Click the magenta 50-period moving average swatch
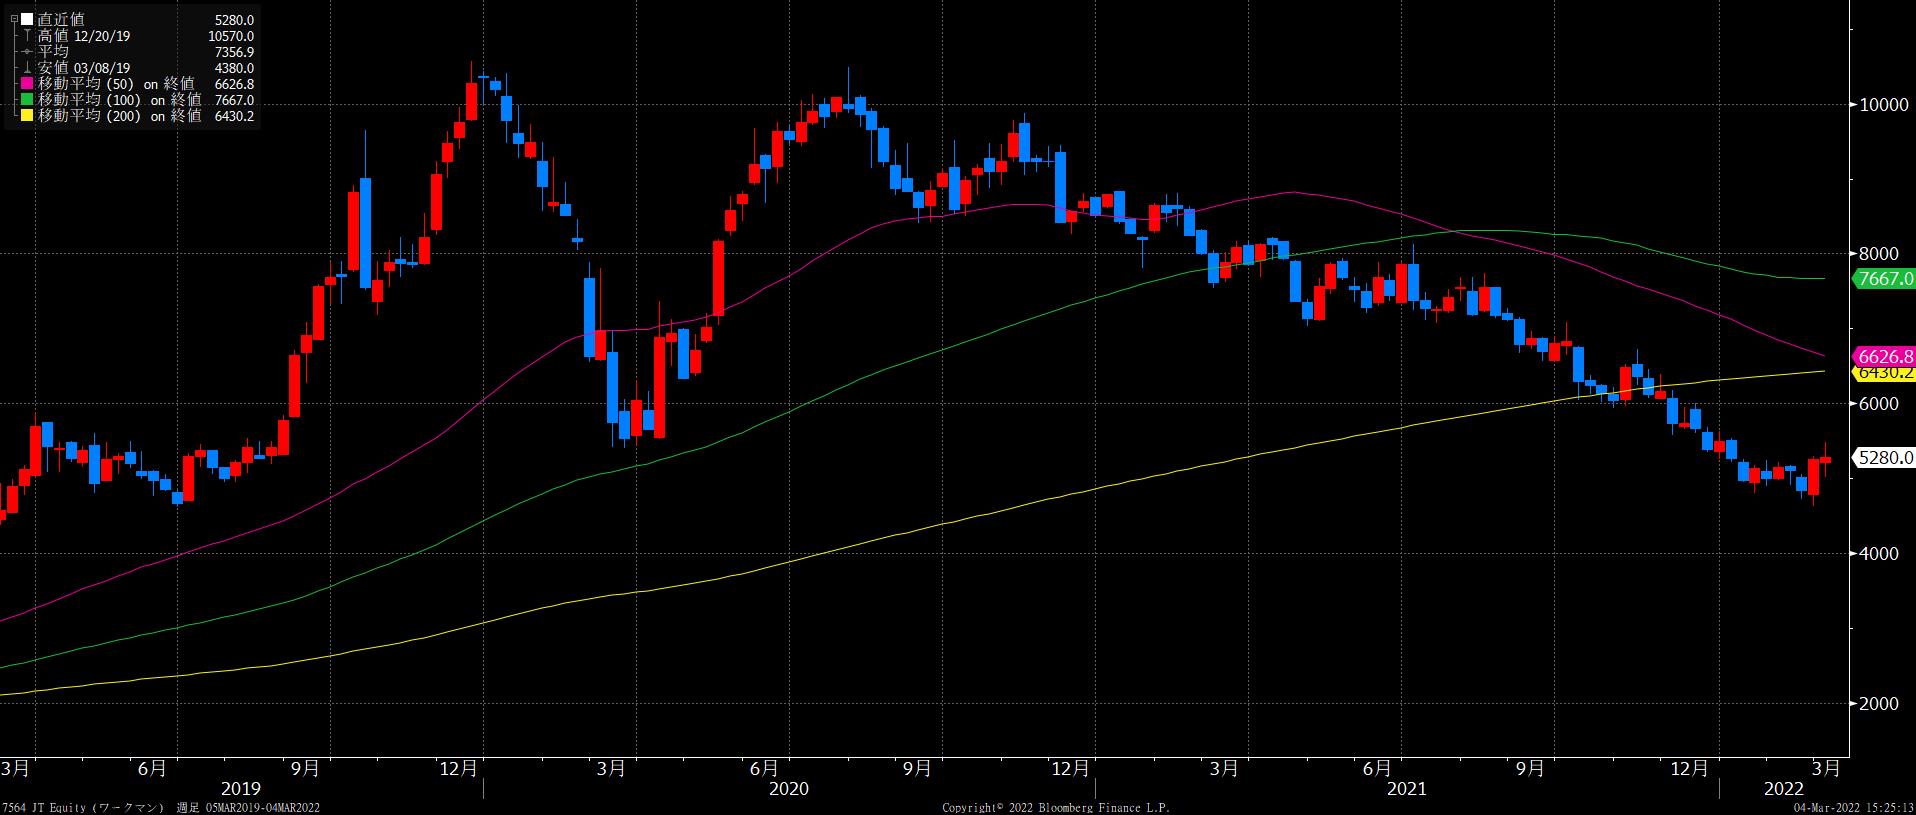 27,84
